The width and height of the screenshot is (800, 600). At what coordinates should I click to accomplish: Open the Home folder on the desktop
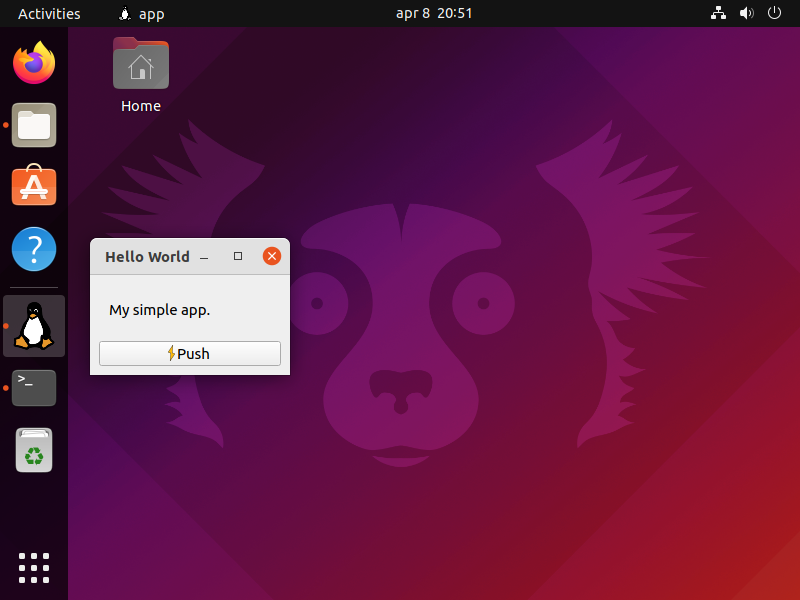[x=141, y=75]
